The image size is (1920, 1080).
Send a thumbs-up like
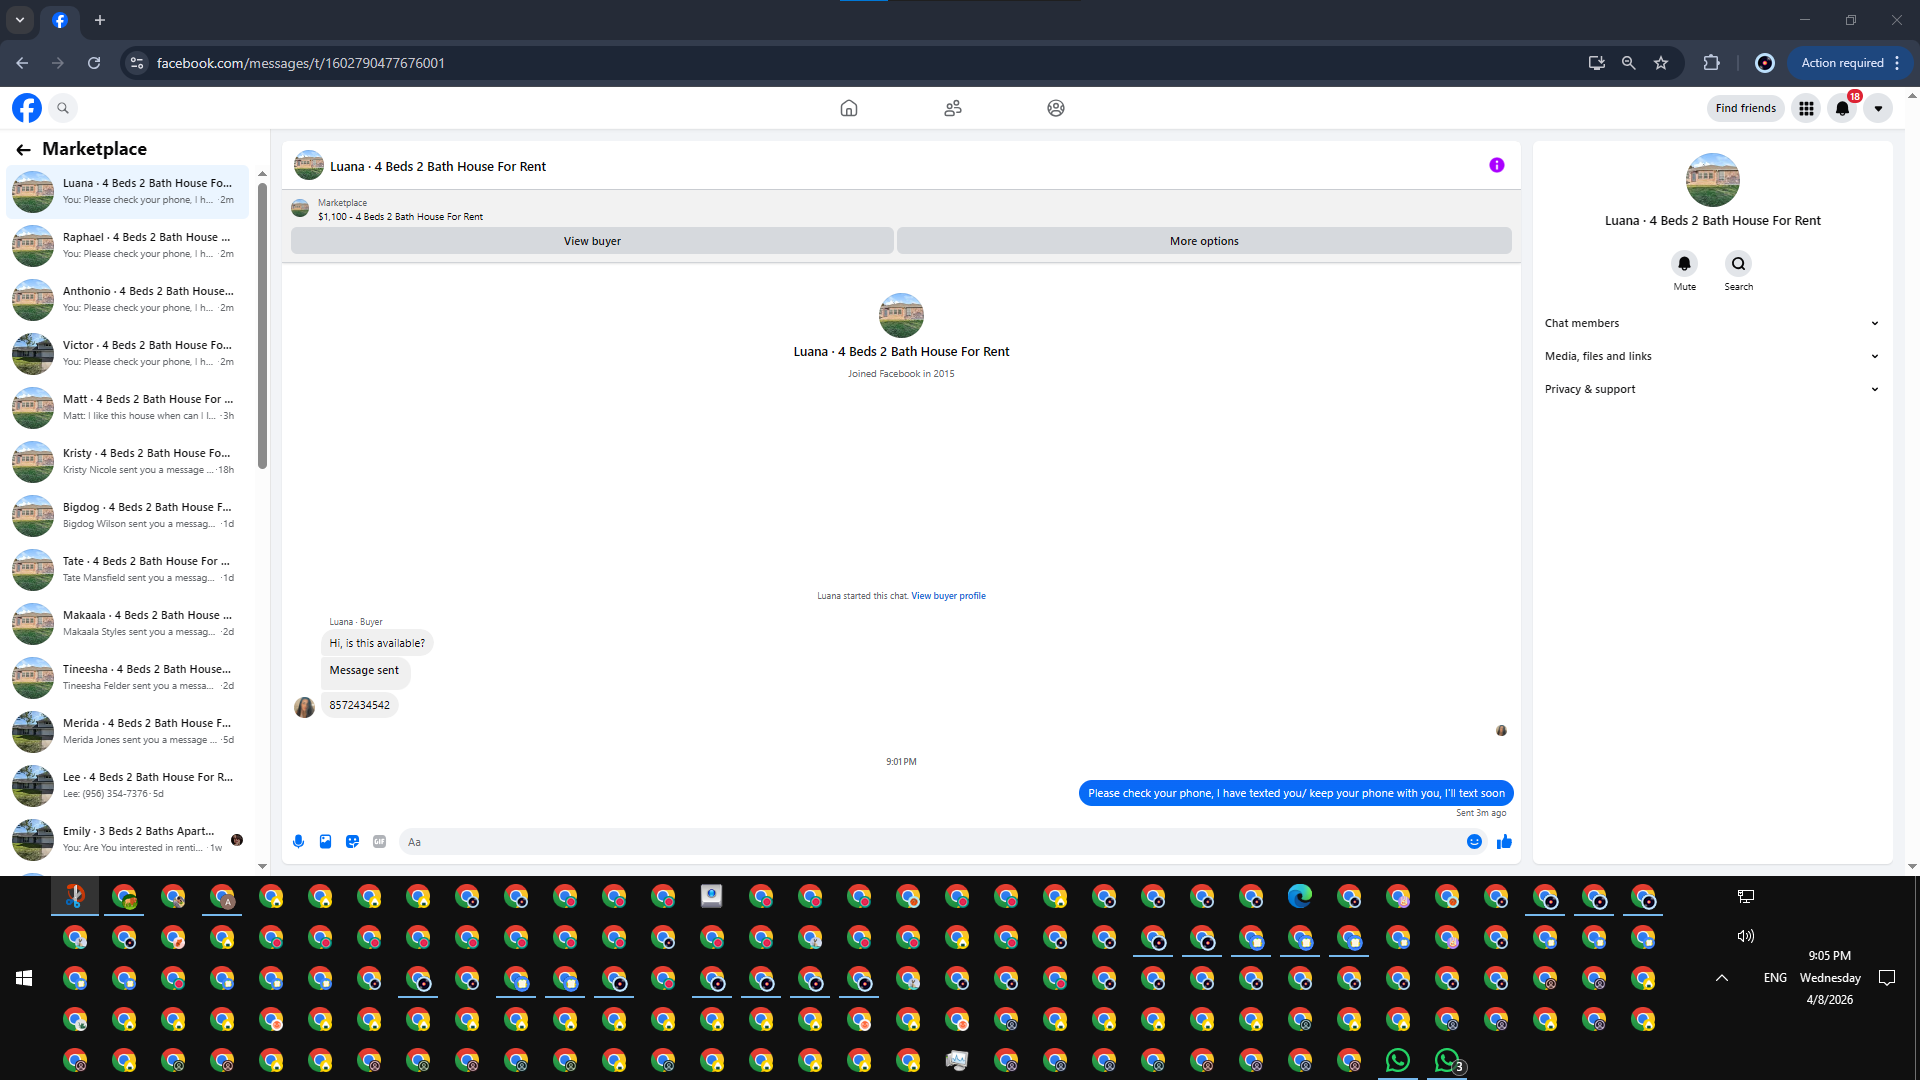1504,842
